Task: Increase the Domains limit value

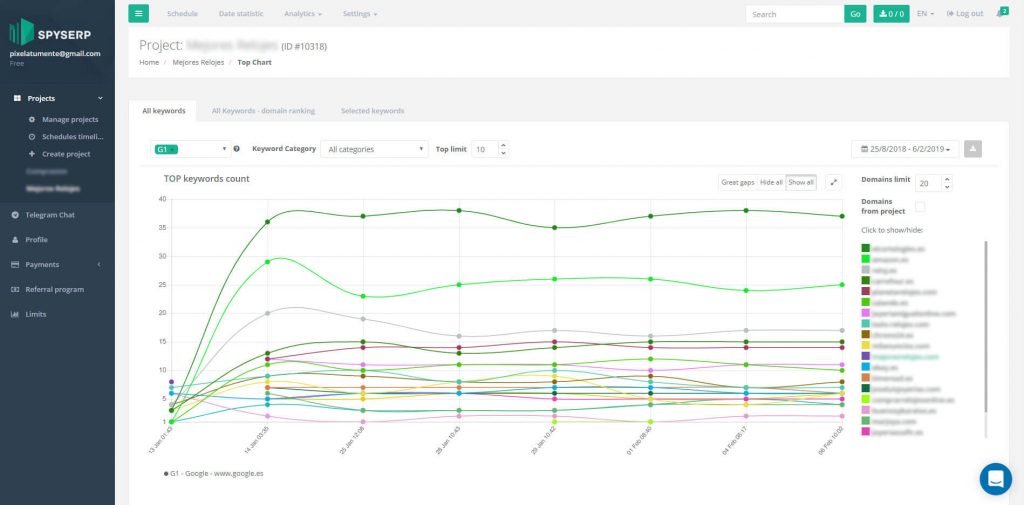Action: [947, 179]
